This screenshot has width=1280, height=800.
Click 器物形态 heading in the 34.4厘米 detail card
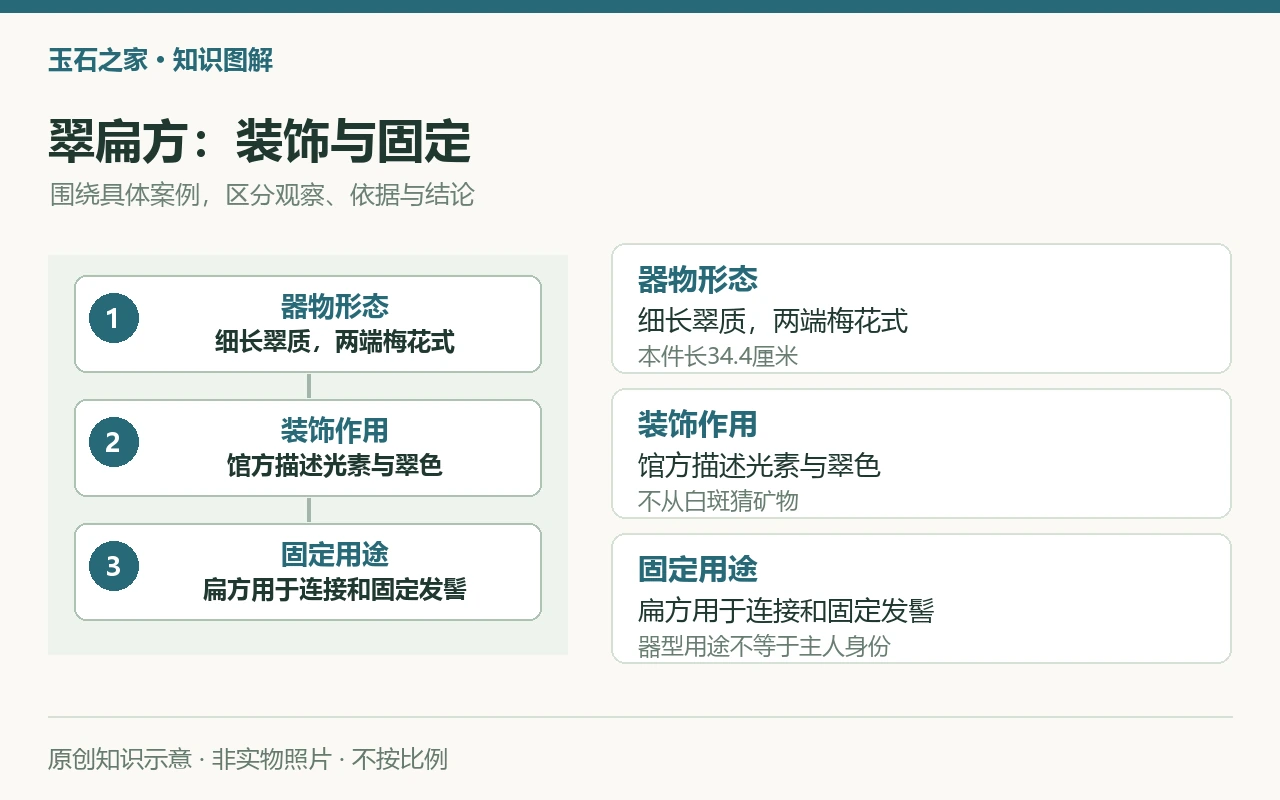click(698, 279)
